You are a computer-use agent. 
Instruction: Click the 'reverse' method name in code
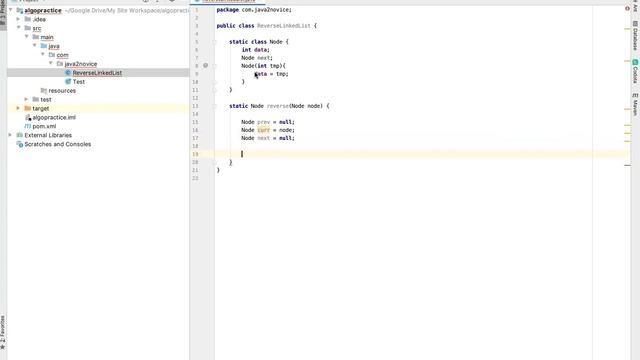click(x=278, y=106)
